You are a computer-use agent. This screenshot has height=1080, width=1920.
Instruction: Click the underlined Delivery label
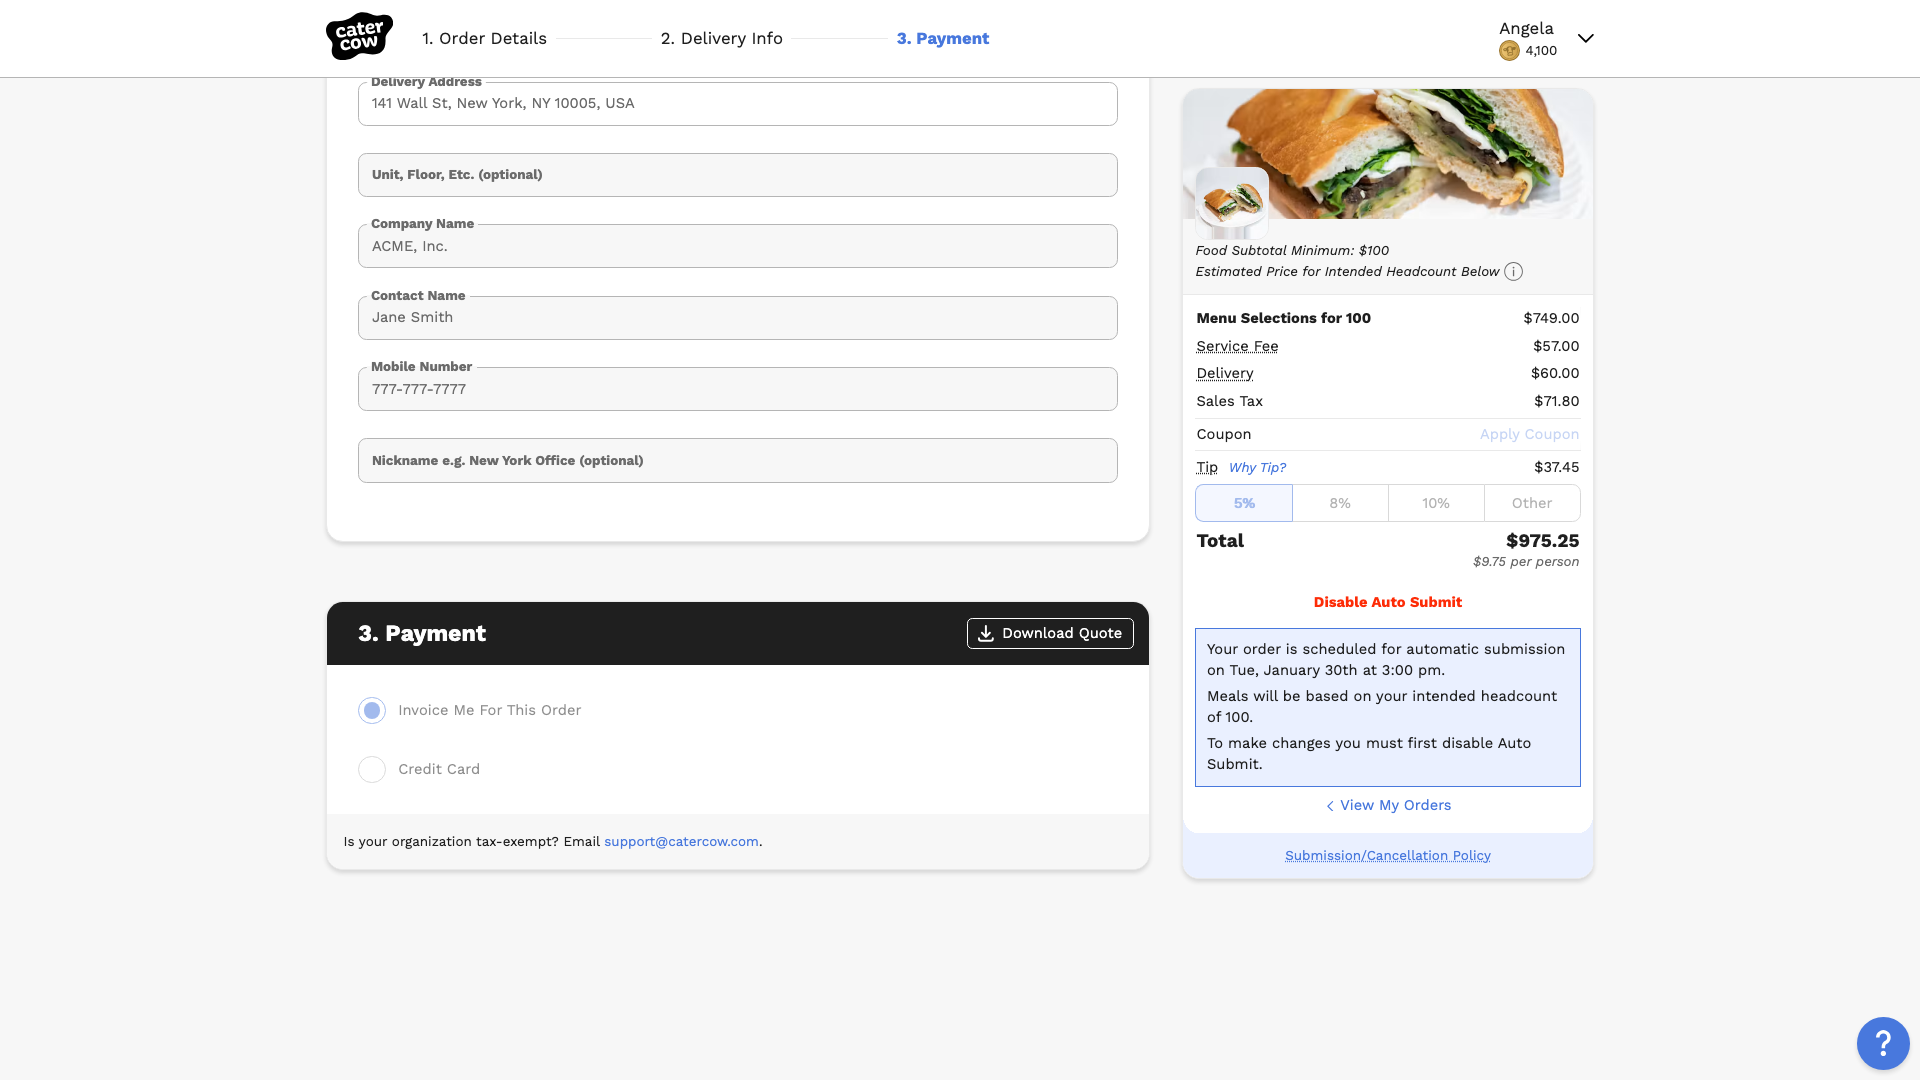coord(1224,373)
